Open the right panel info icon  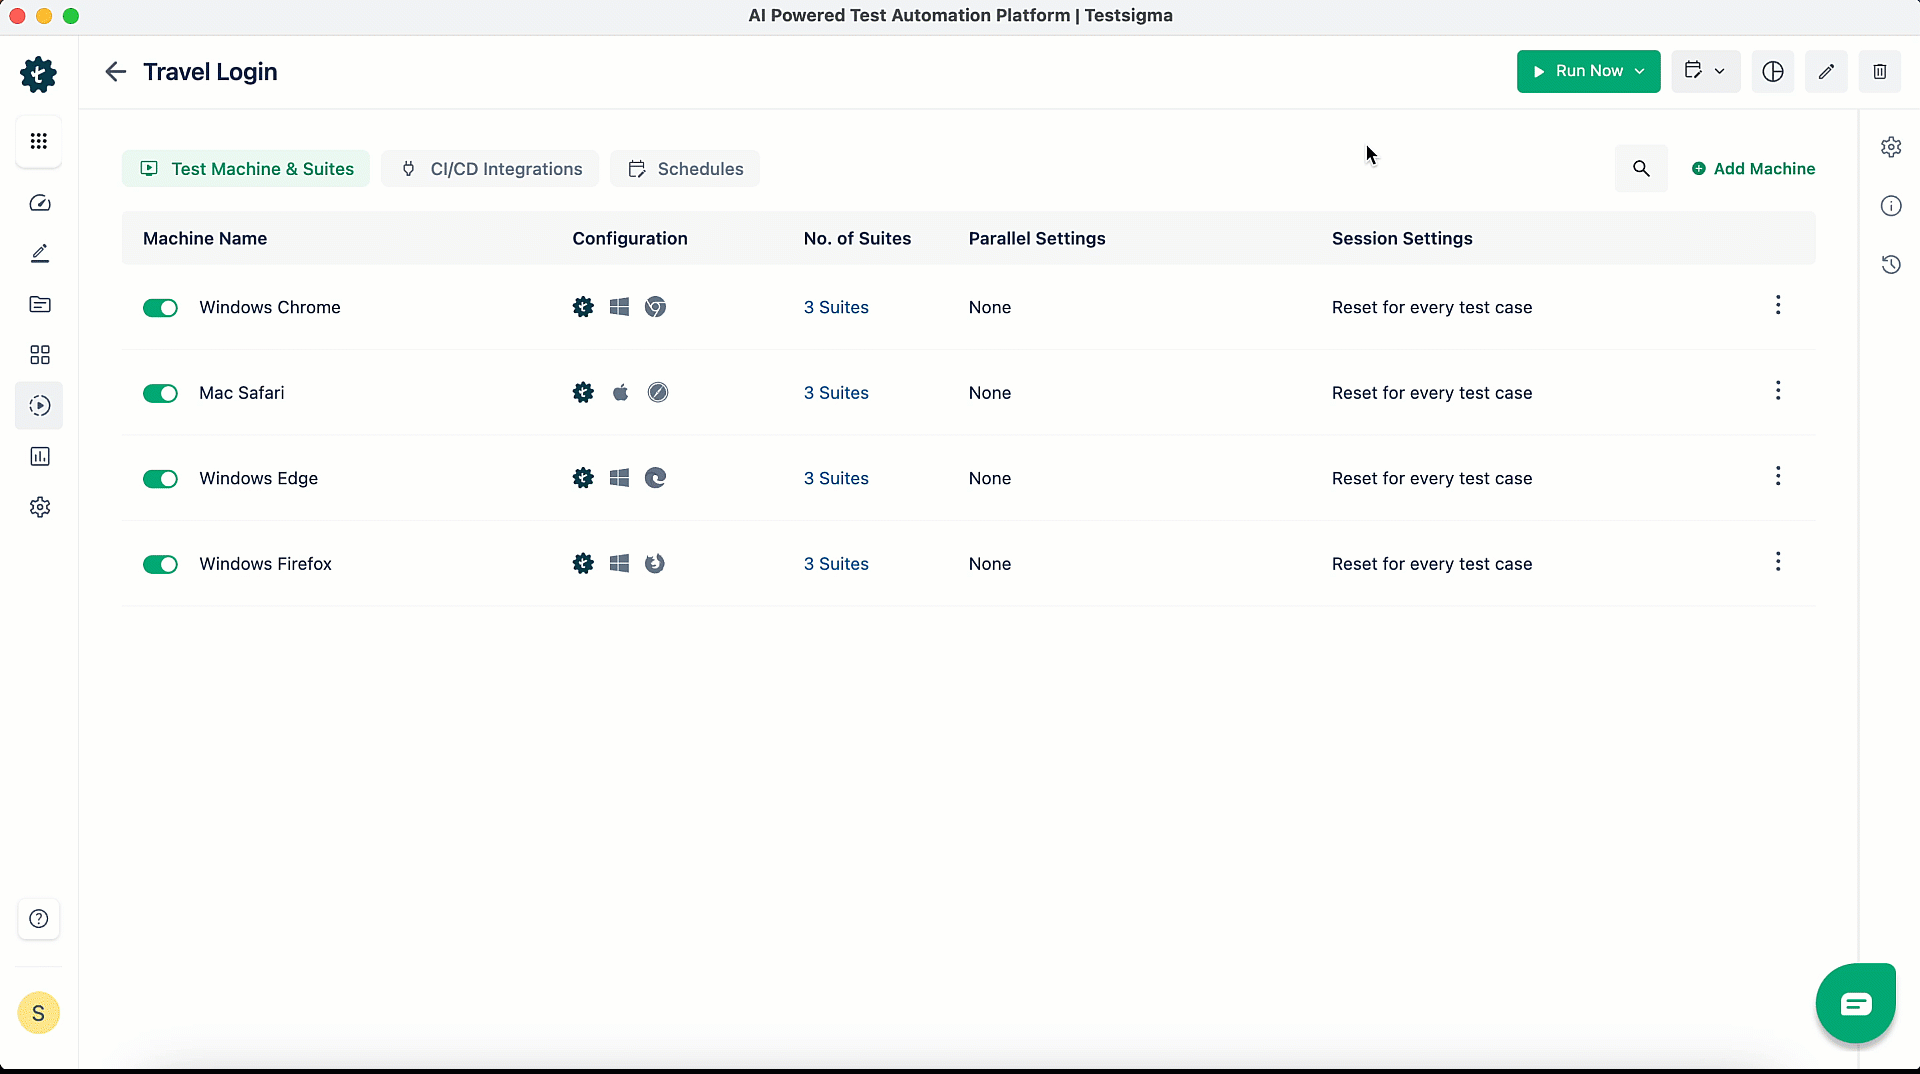pyautogui.click(x=1891, y=206)
